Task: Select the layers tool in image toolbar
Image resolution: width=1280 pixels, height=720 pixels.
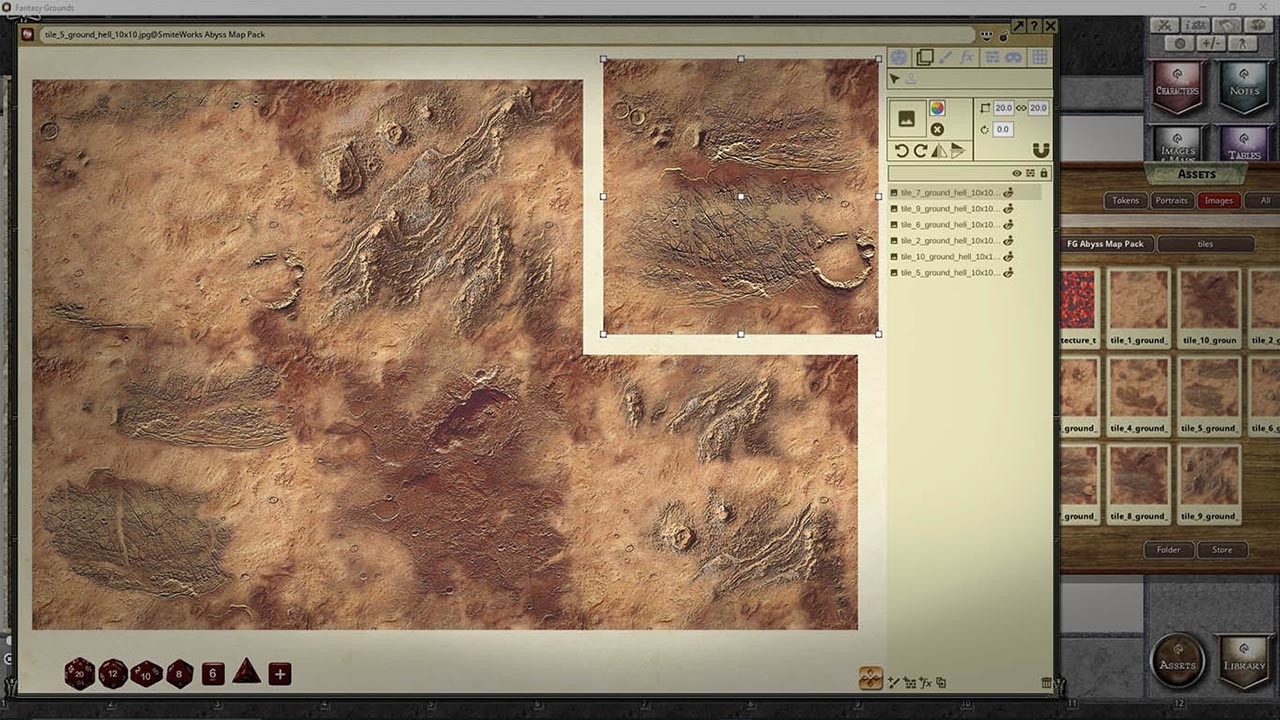Action: pos(925,58)
